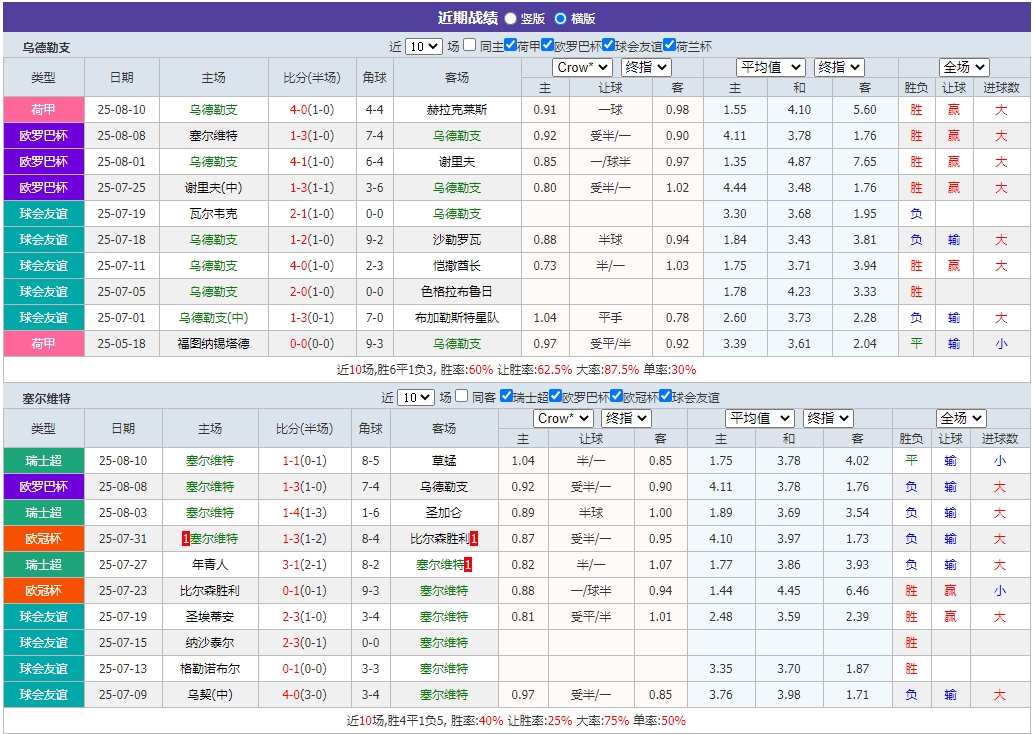Screen dimensions: 1035x734
Task: Click the red card icon after 比尔森胜利
Action: pyautogui.click(x=472, y=537)
